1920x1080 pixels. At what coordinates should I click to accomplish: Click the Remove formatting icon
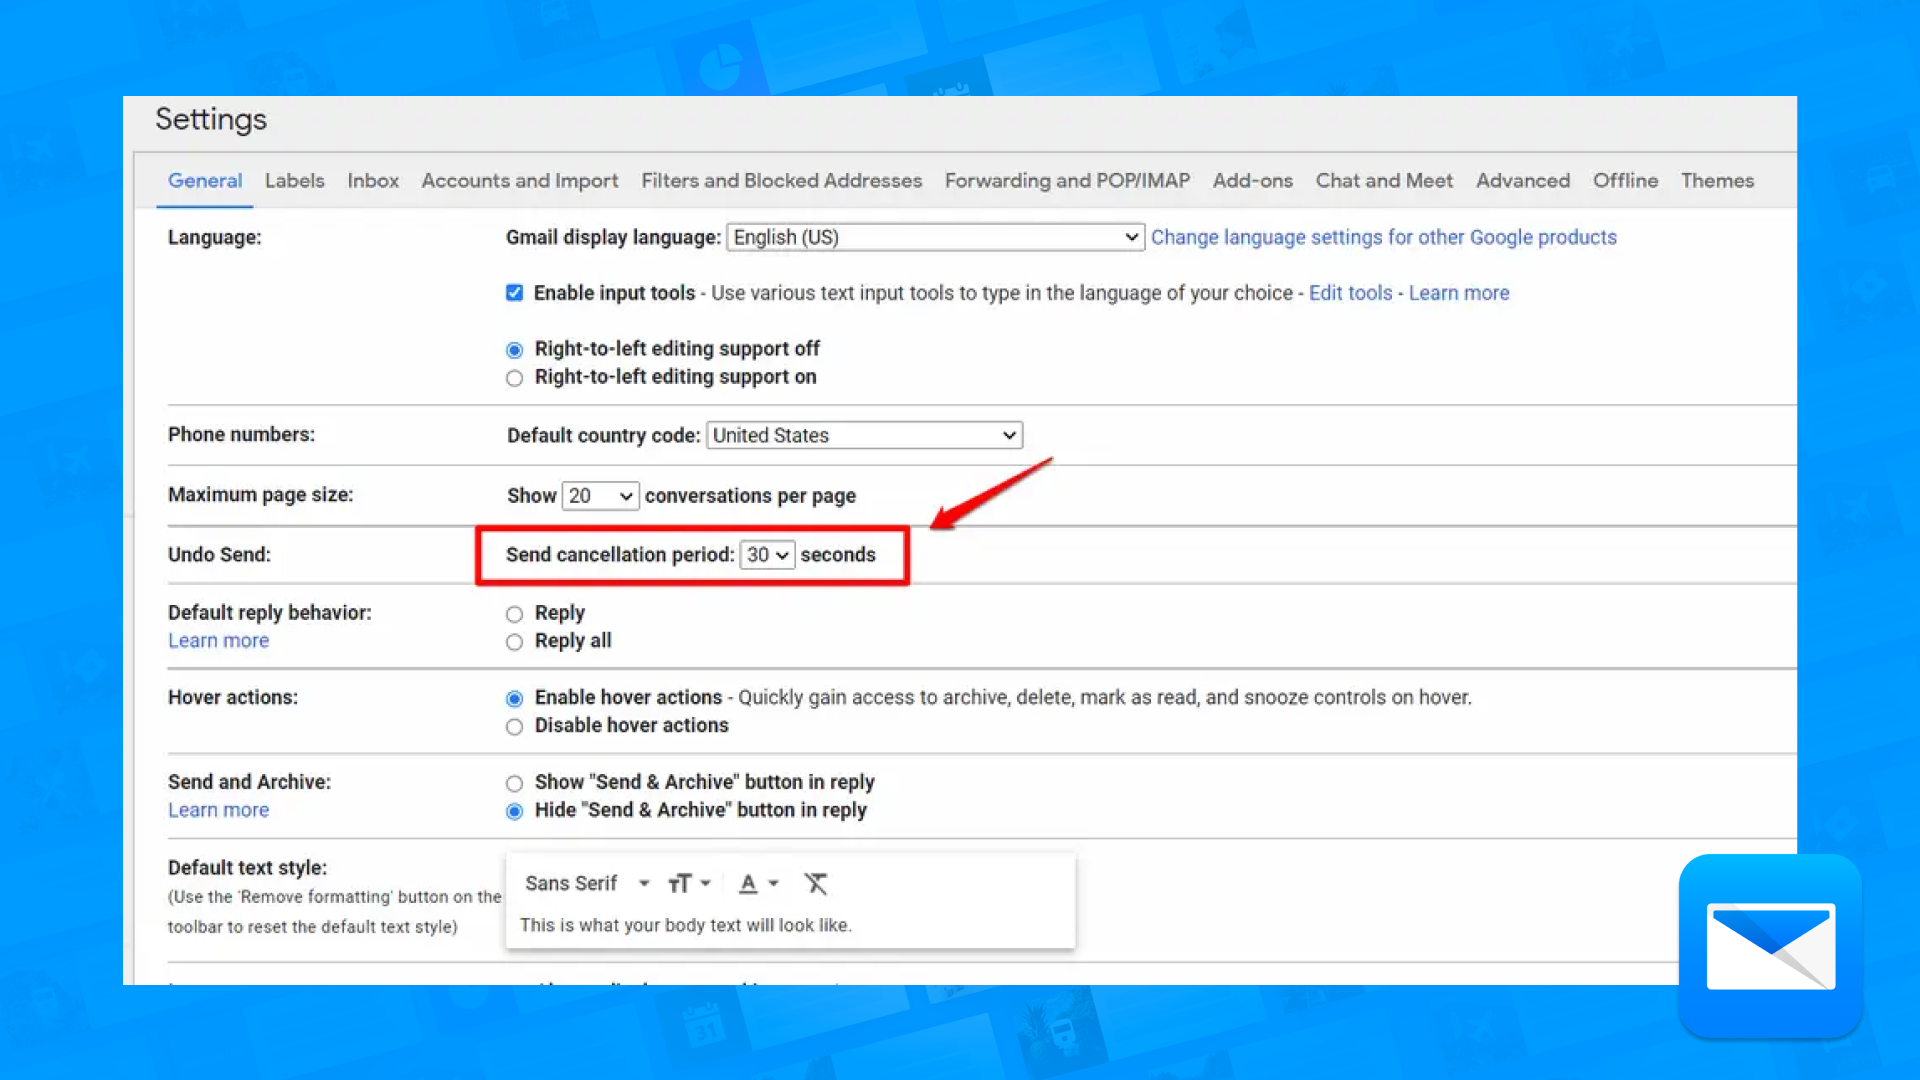click(816, 884)
